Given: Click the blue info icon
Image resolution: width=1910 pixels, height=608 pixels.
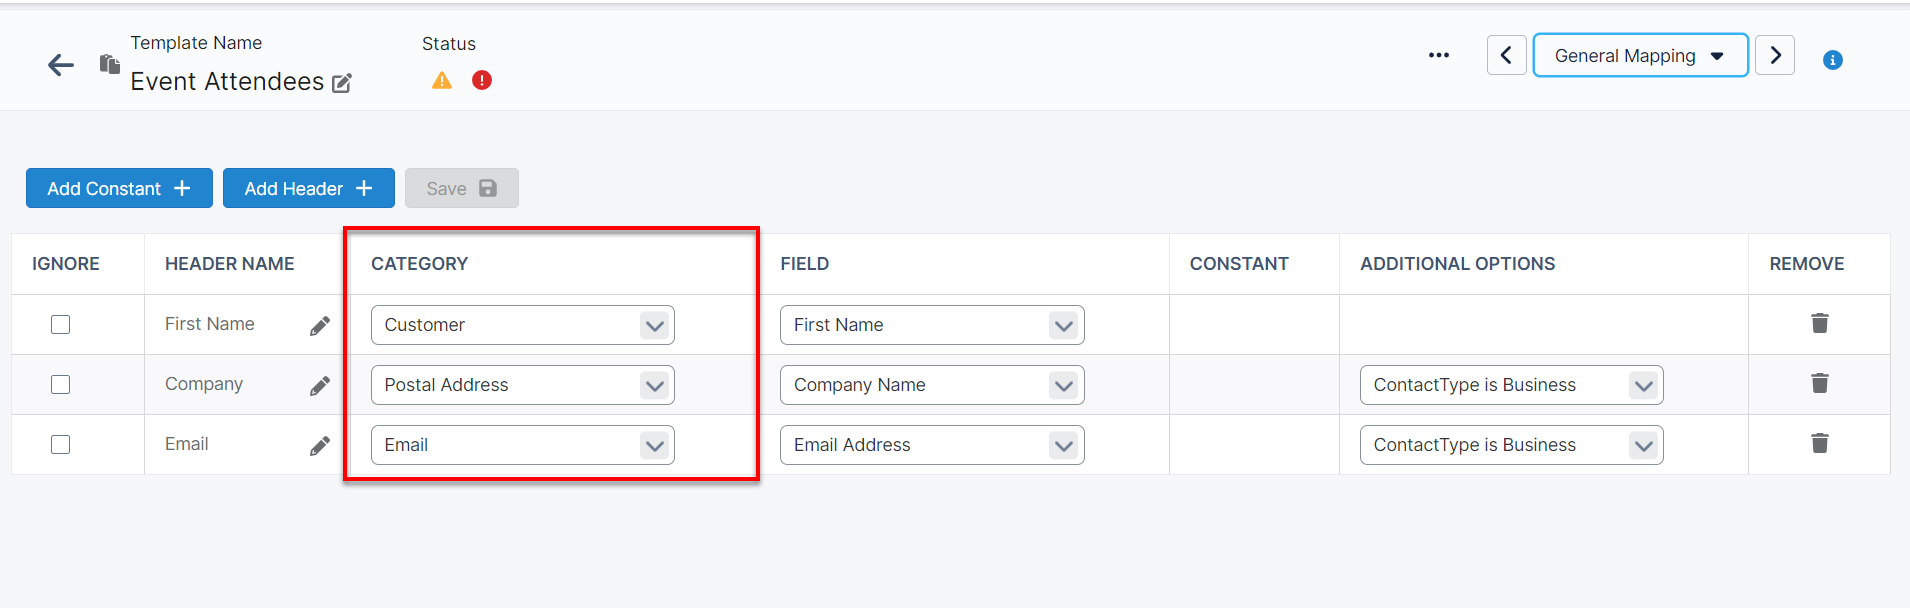Looking at the screenshot, I should (x=1833, y=60).
